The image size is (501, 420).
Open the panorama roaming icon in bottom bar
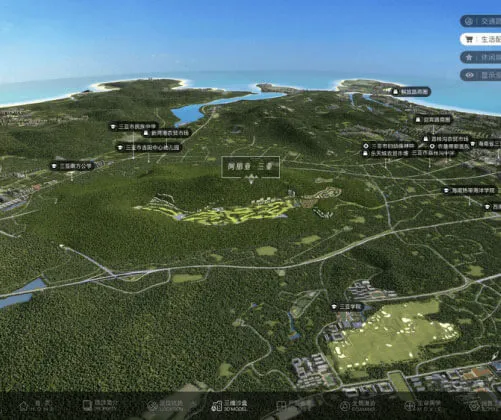point(344,406)
